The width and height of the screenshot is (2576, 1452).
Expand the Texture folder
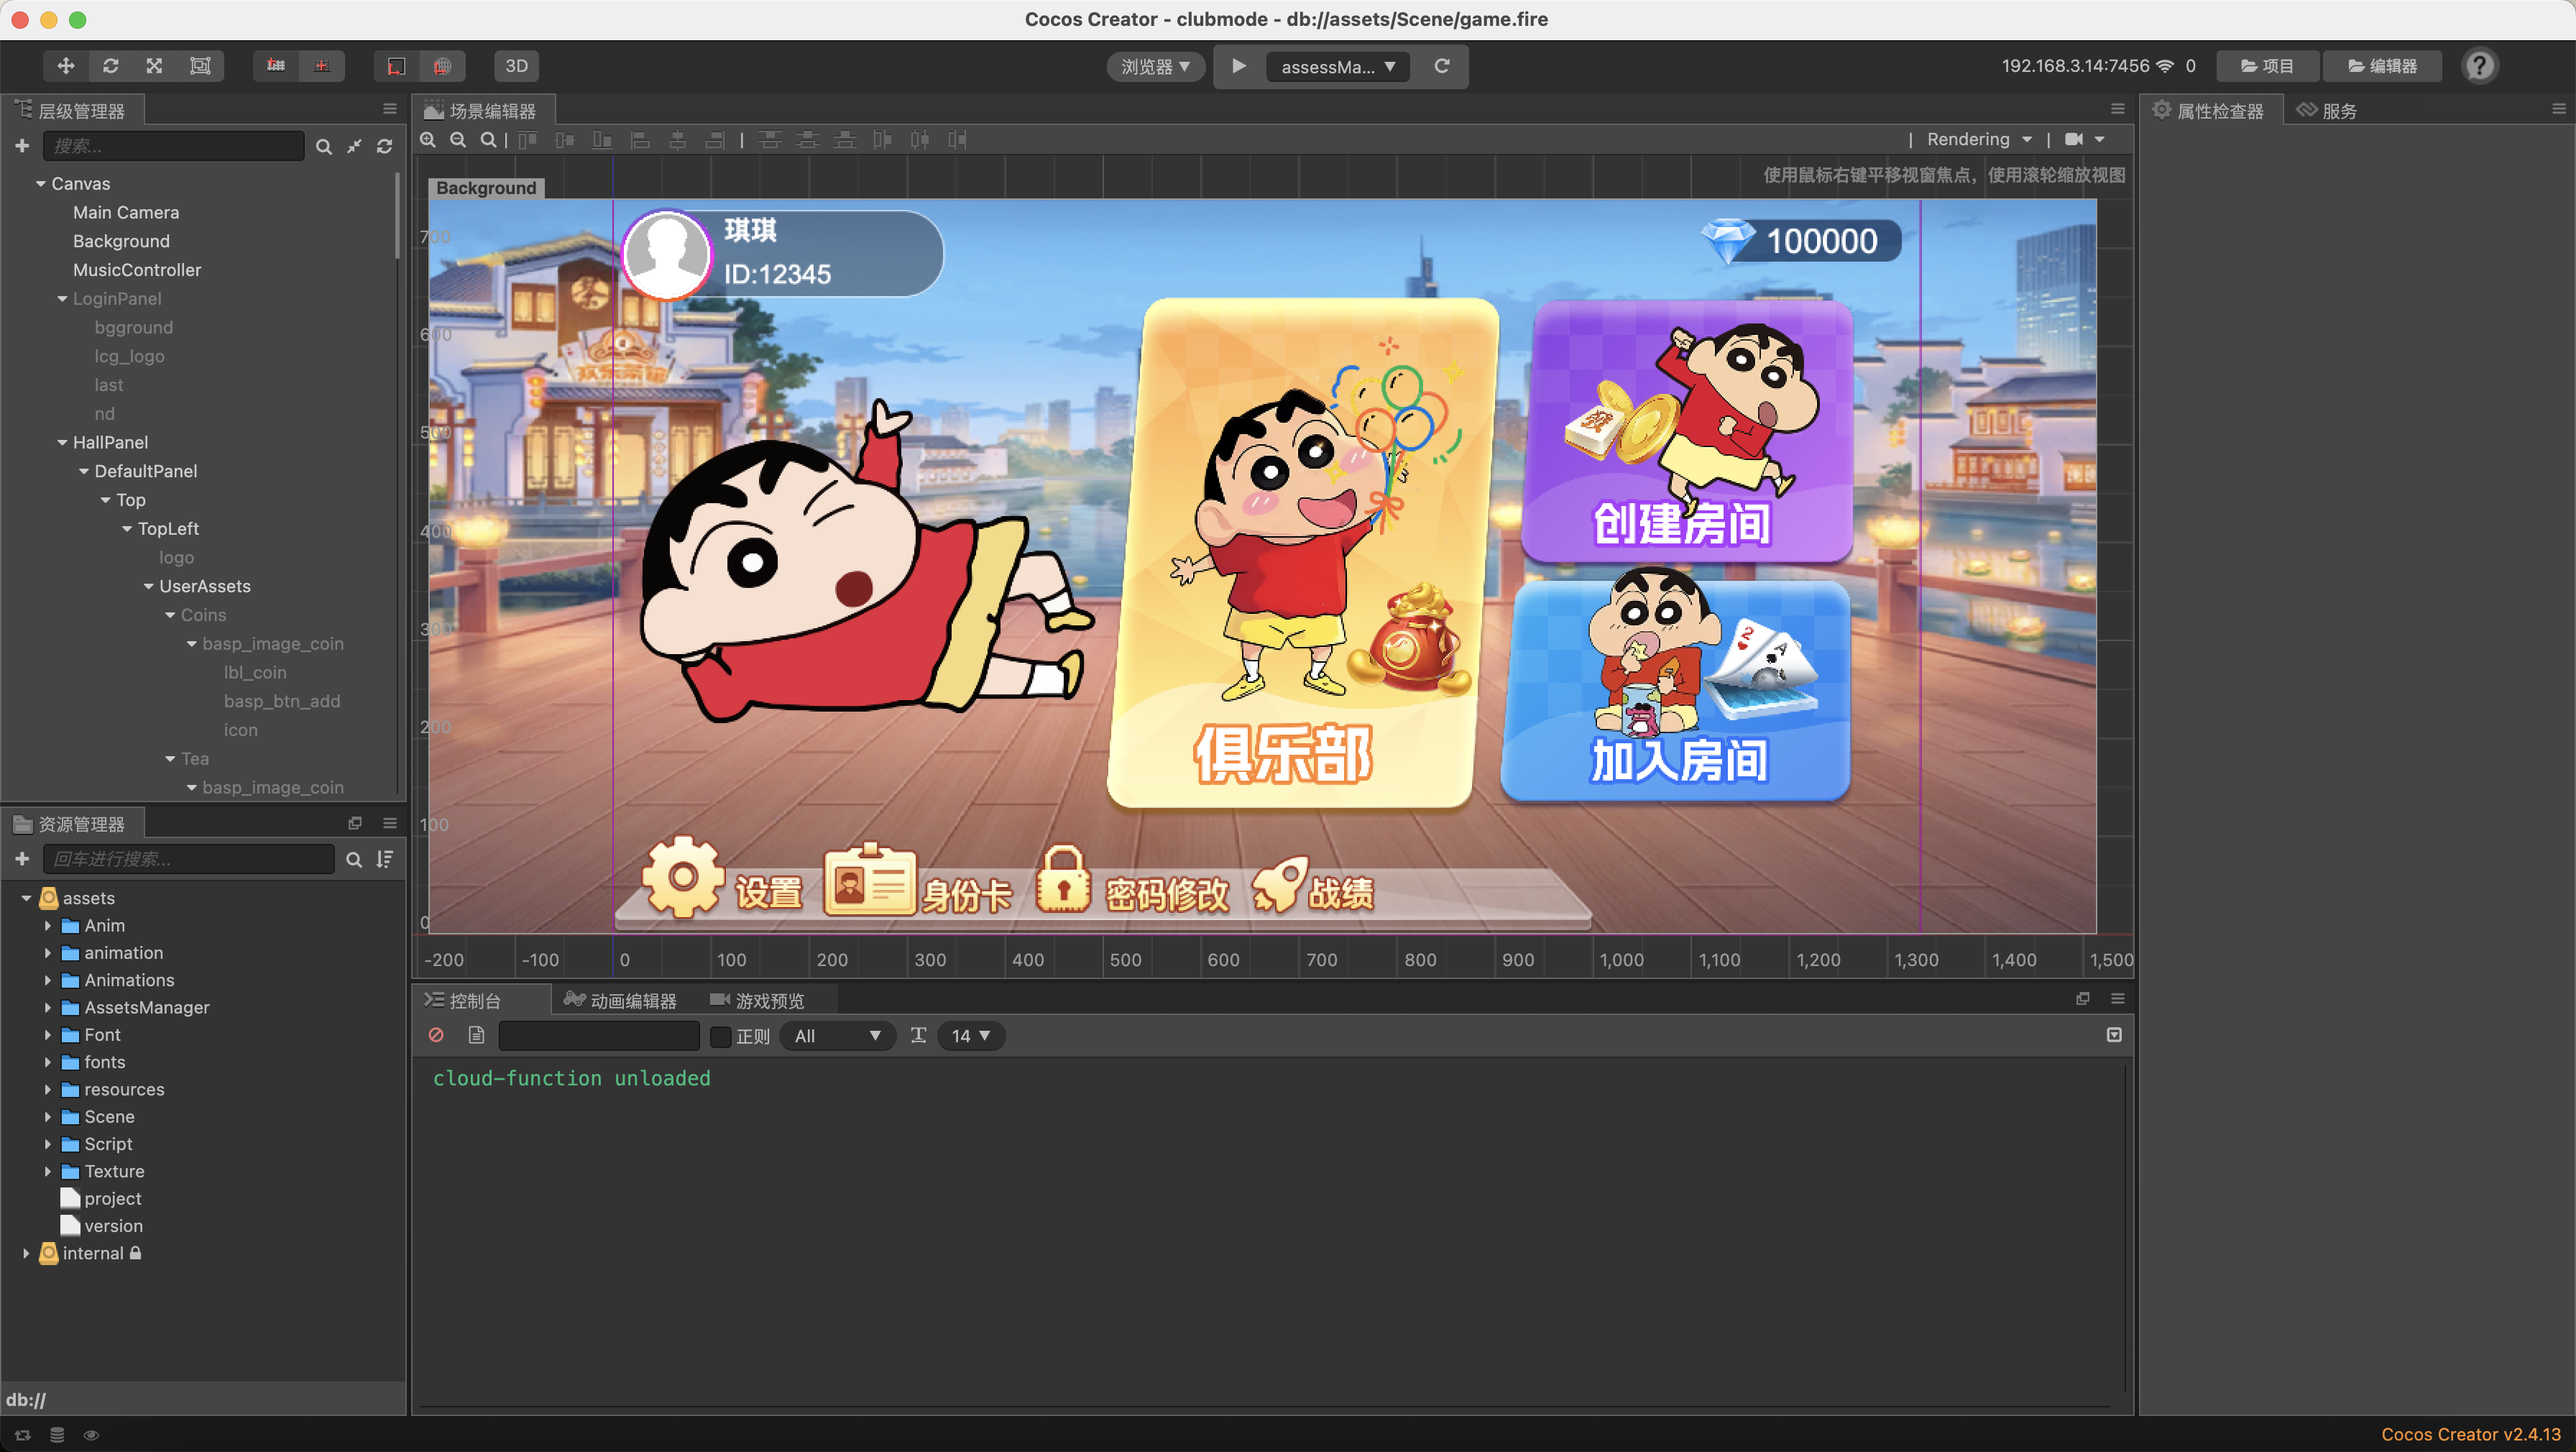coord(48,1171)
